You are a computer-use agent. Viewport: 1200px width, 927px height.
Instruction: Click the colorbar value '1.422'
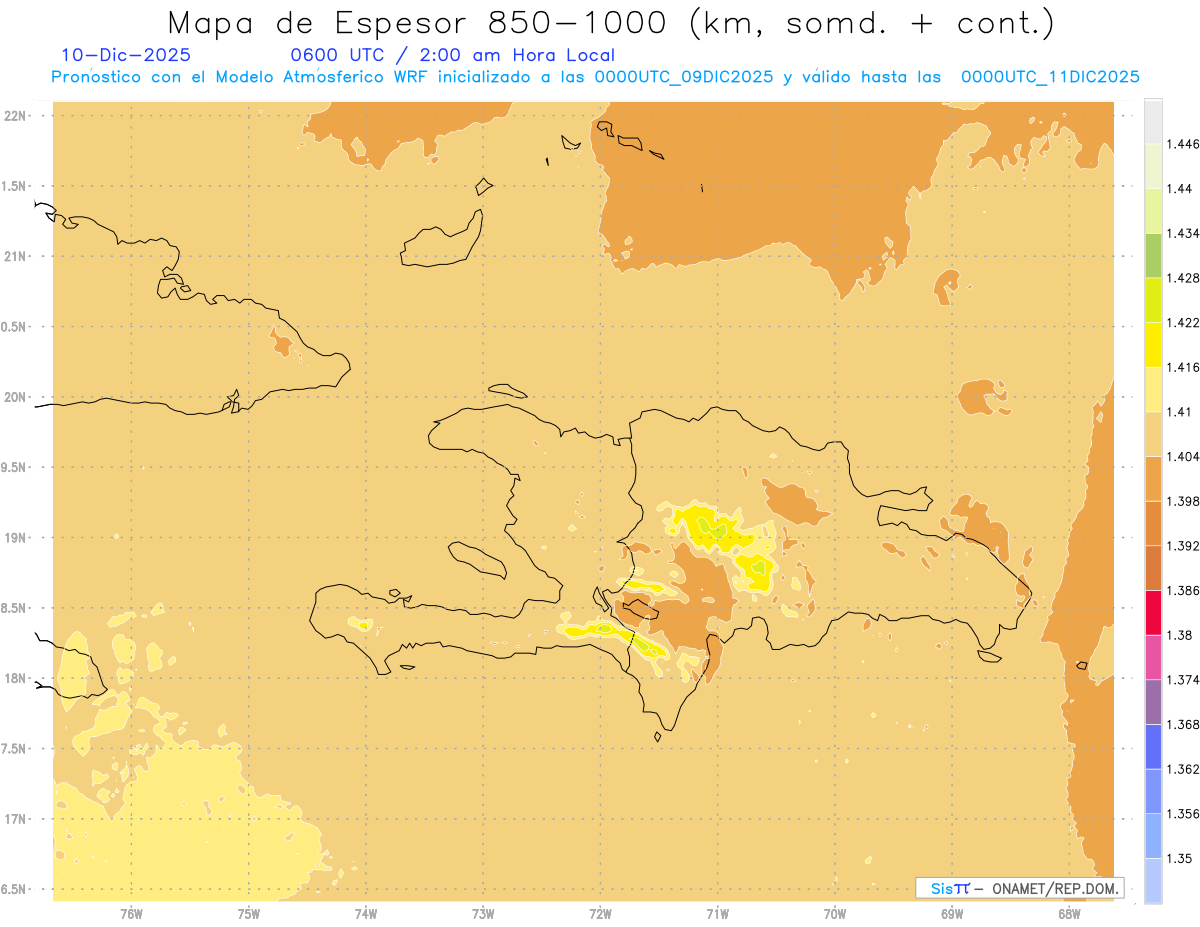coord(1181,322)
